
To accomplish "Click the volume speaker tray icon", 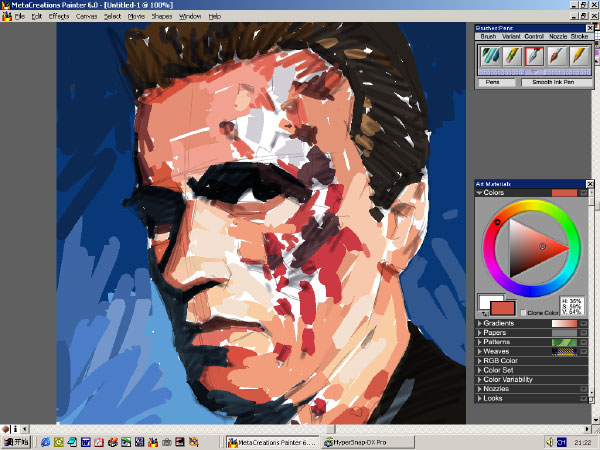I will click(x=549, y=442).
